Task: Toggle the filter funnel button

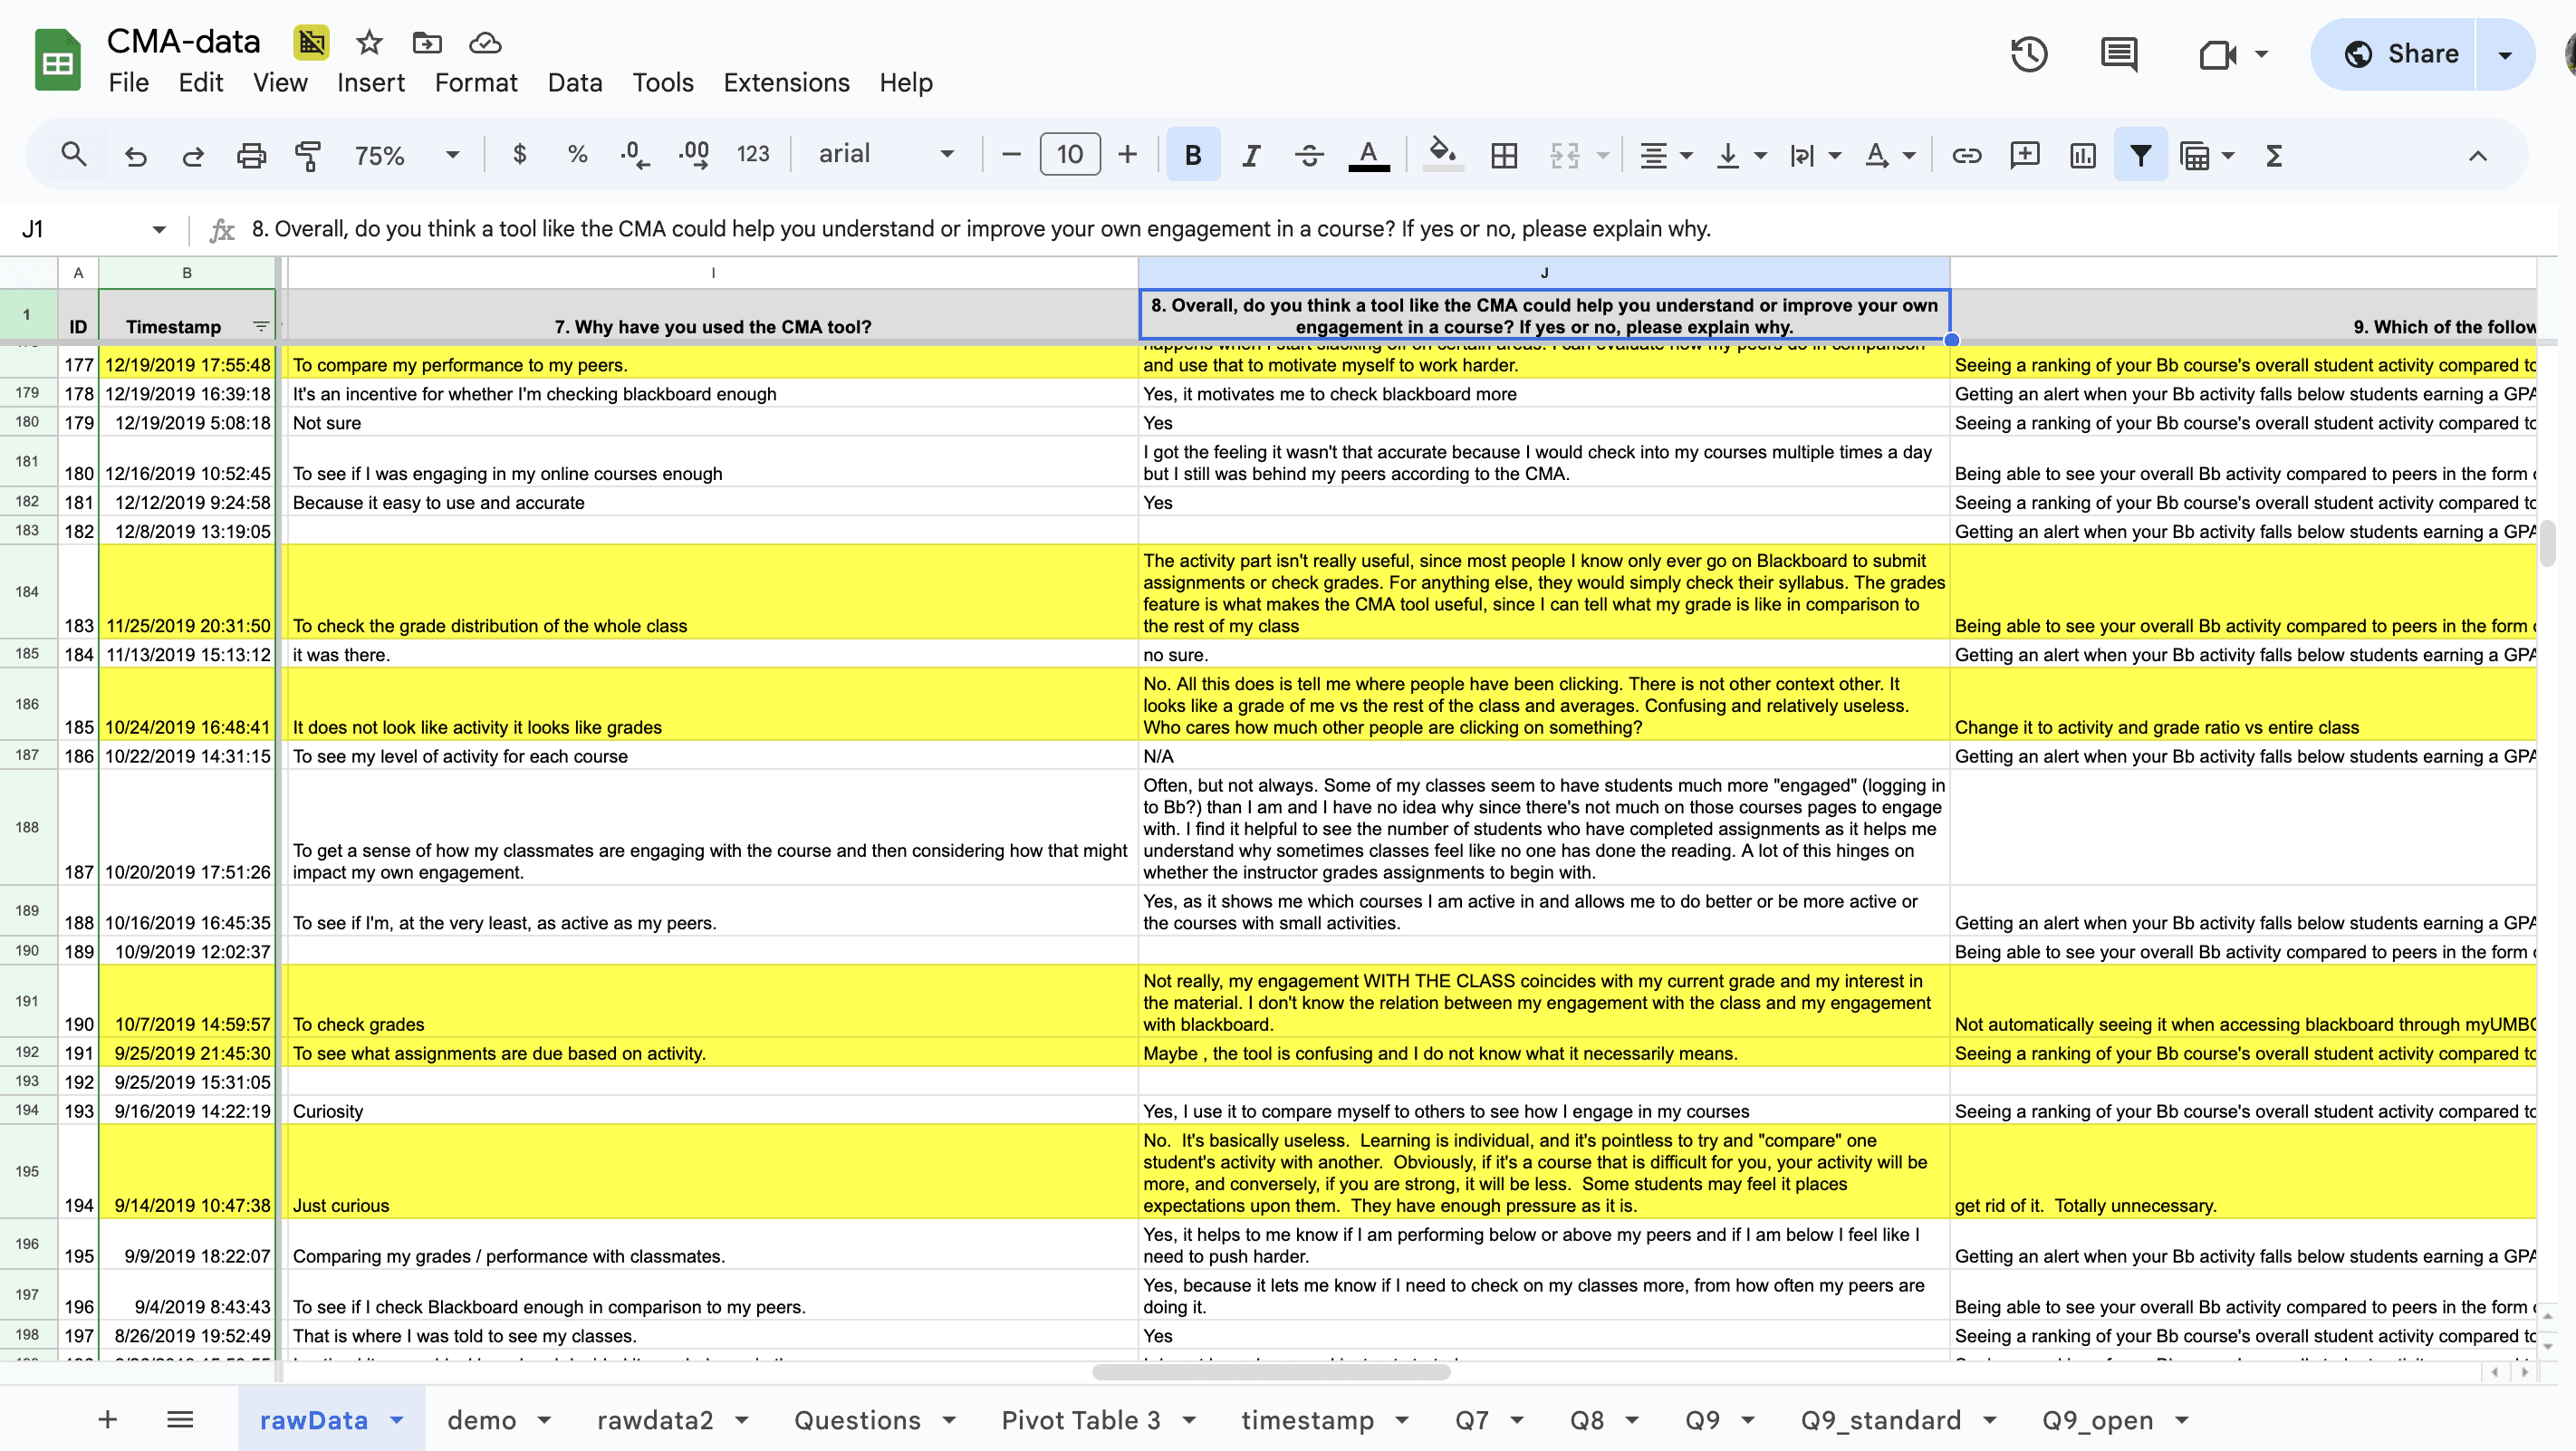Action: 2140,155
